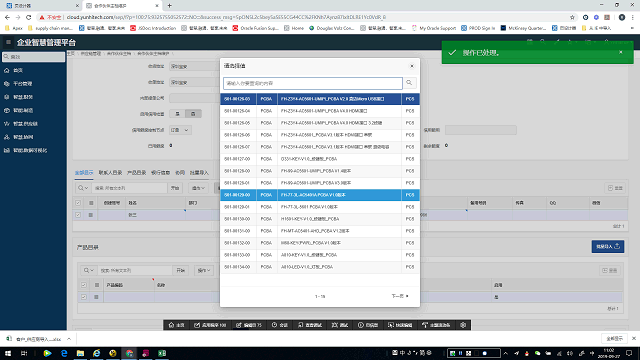Open 操作 actions menu in contact grid
The image size is (640, 360).
[198, 188]
